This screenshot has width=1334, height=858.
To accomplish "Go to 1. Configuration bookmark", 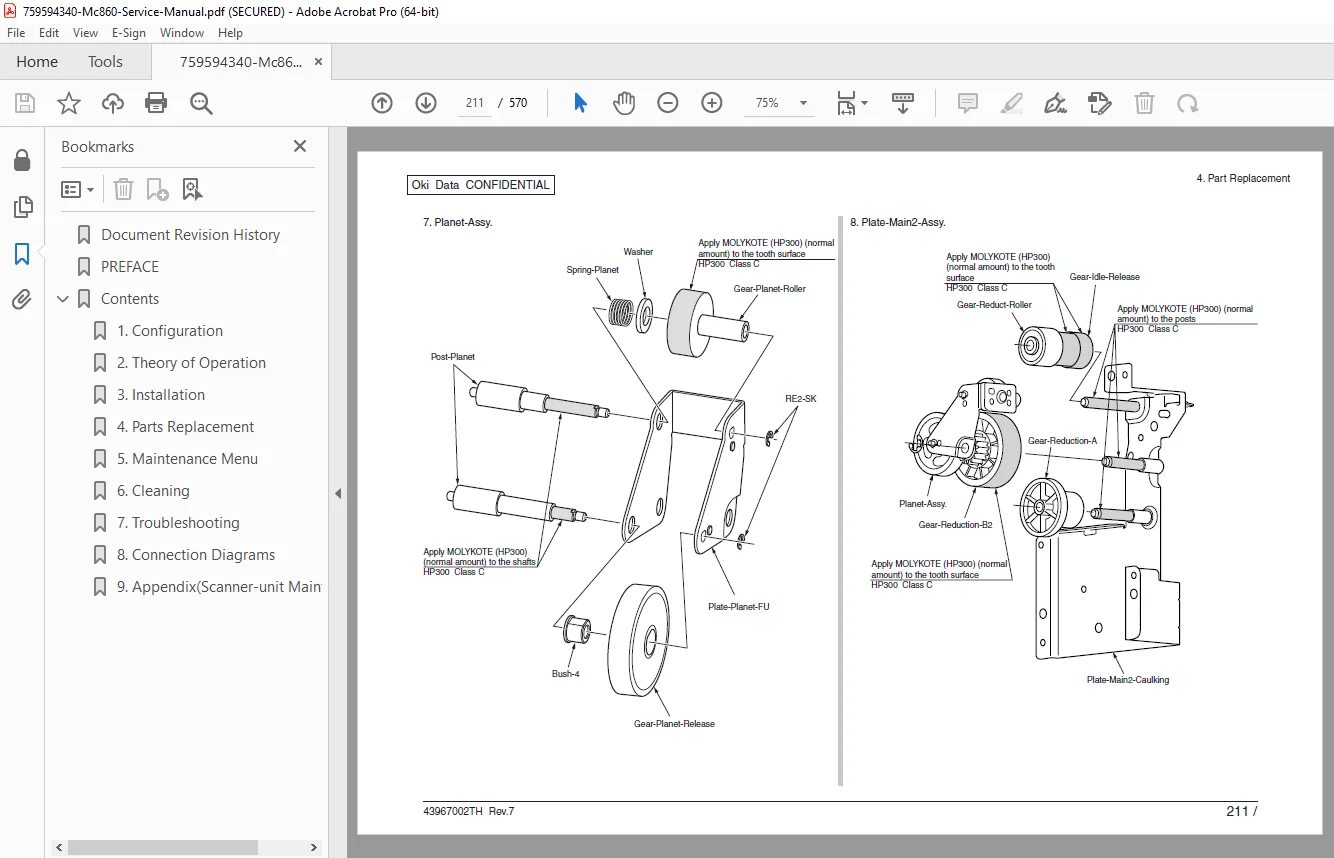I will click(x=170, y=331).
